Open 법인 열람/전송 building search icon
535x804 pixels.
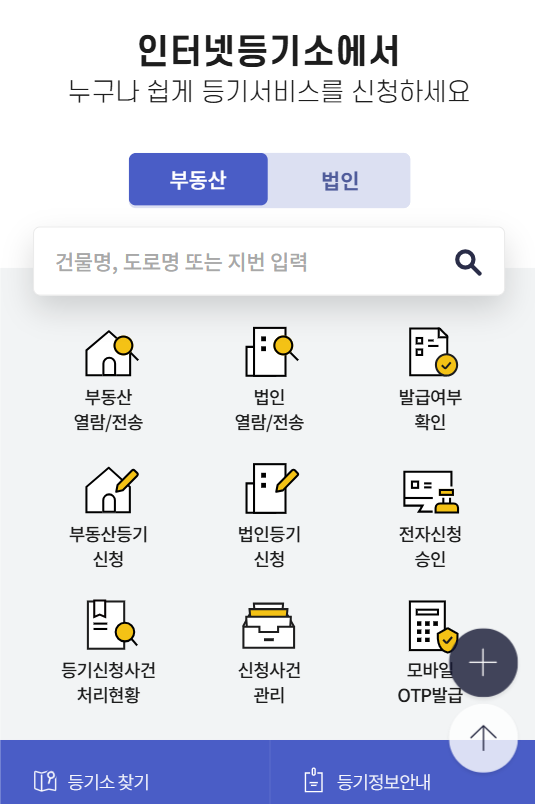coord(271,352)
